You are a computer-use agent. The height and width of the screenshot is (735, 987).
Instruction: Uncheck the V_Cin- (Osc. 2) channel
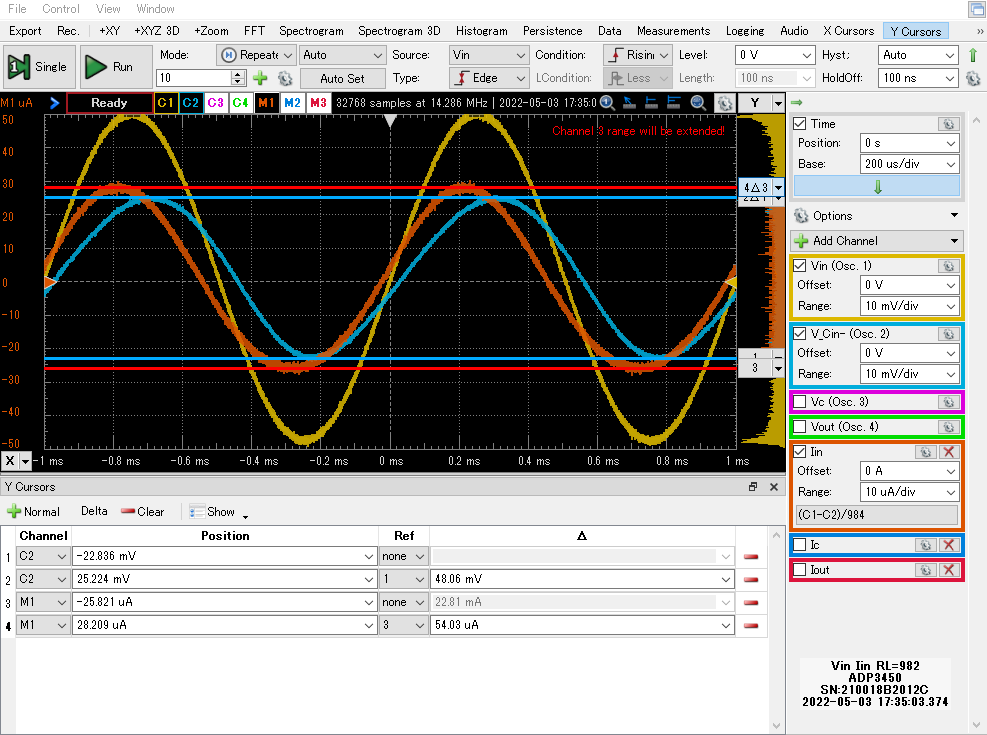(x=800, y=334)
